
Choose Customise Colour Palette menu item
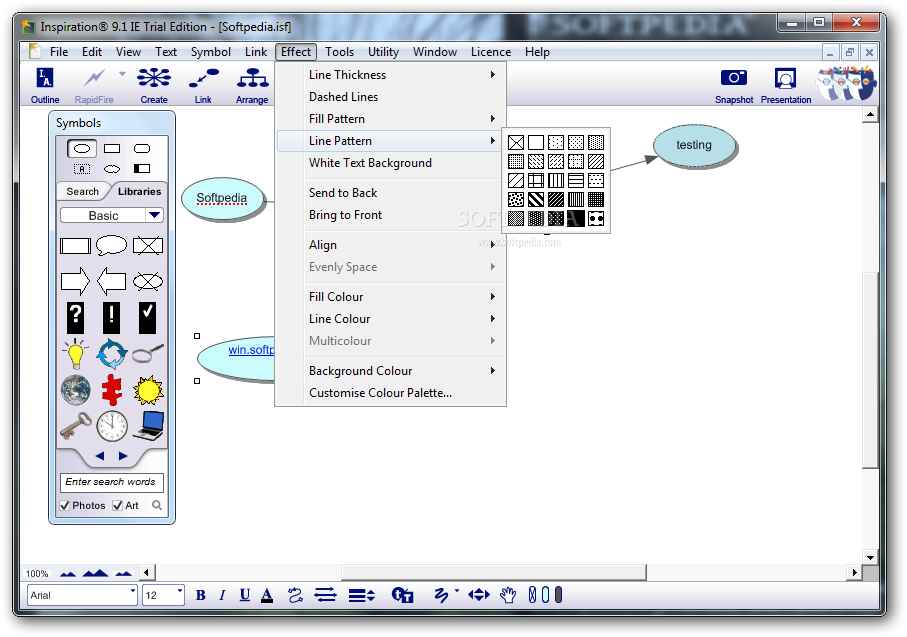392,393
